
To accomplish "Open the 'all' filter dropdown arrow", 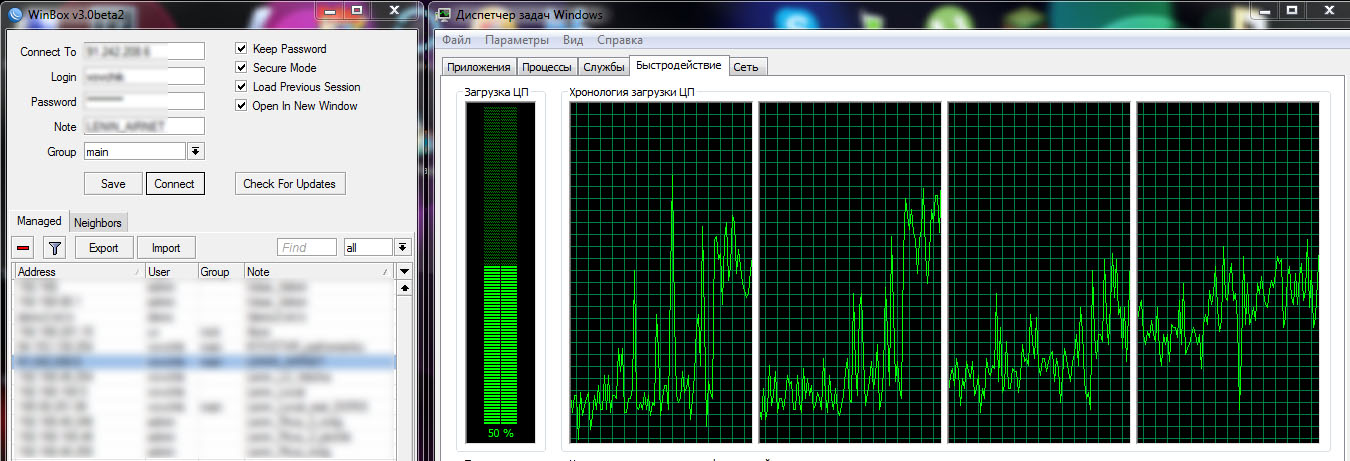I will [x=403, y=247].
